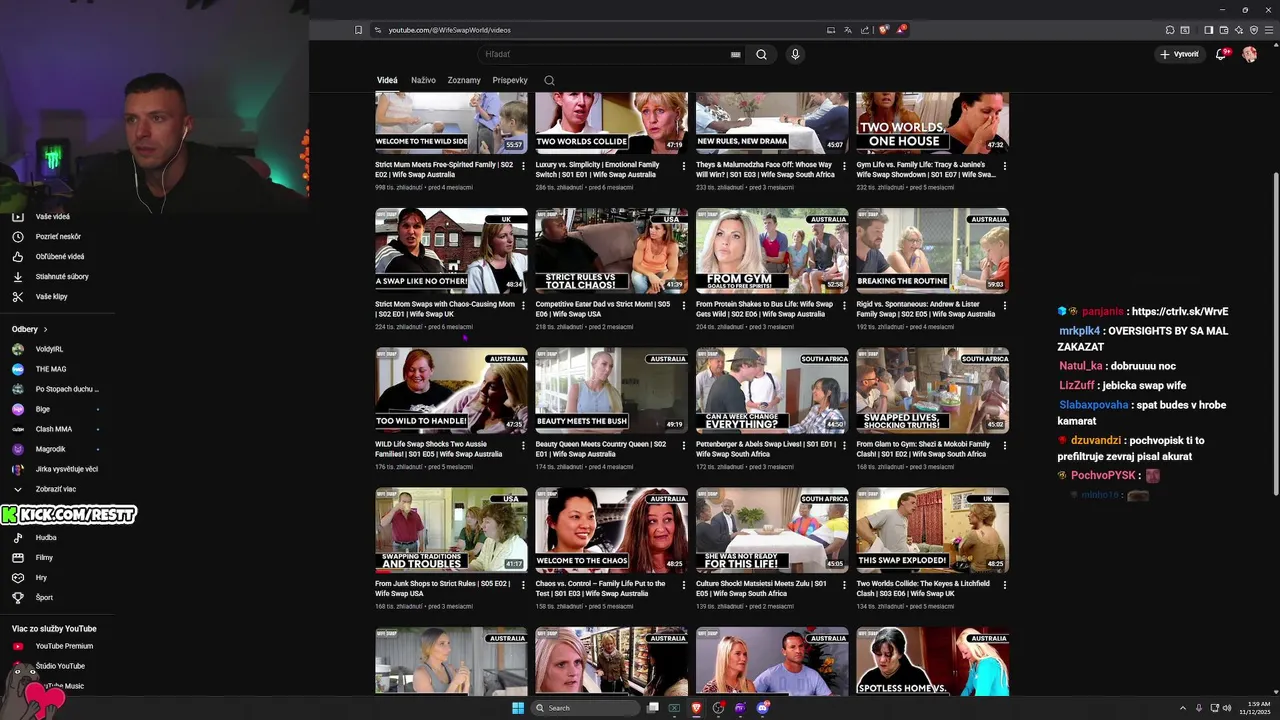
Task: Click the Vytvoriť create button
Action: 1180,54
